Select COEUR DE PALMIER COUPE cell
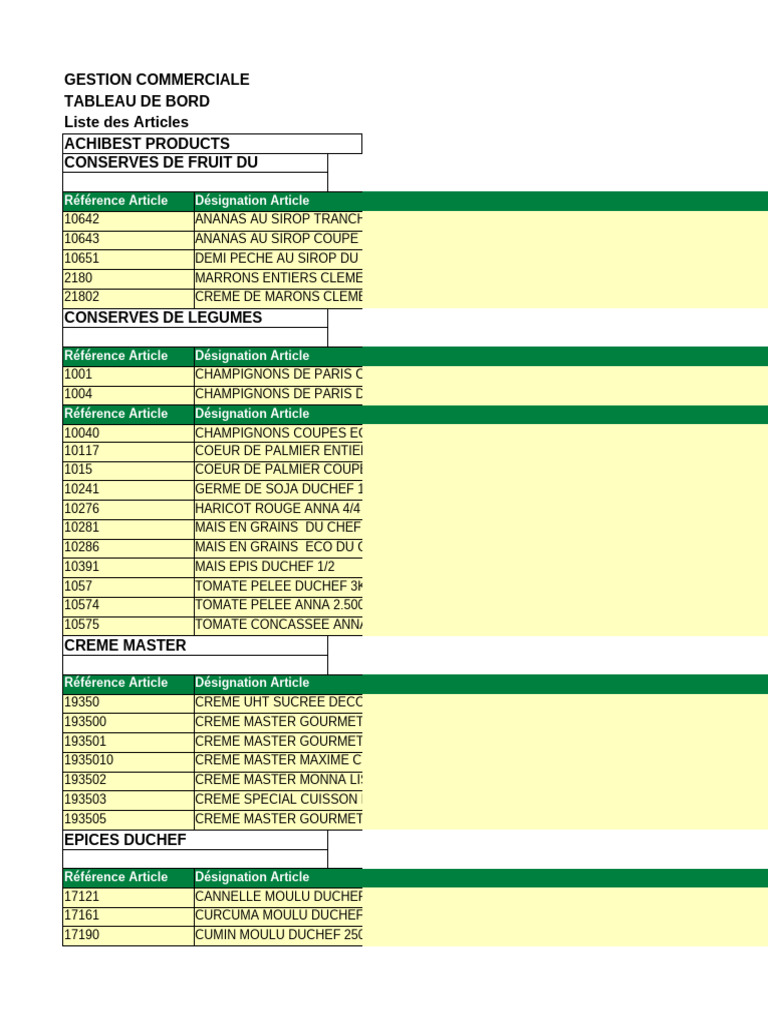The height and width of the screenshot is (1024, 768). tap(278, 471)
